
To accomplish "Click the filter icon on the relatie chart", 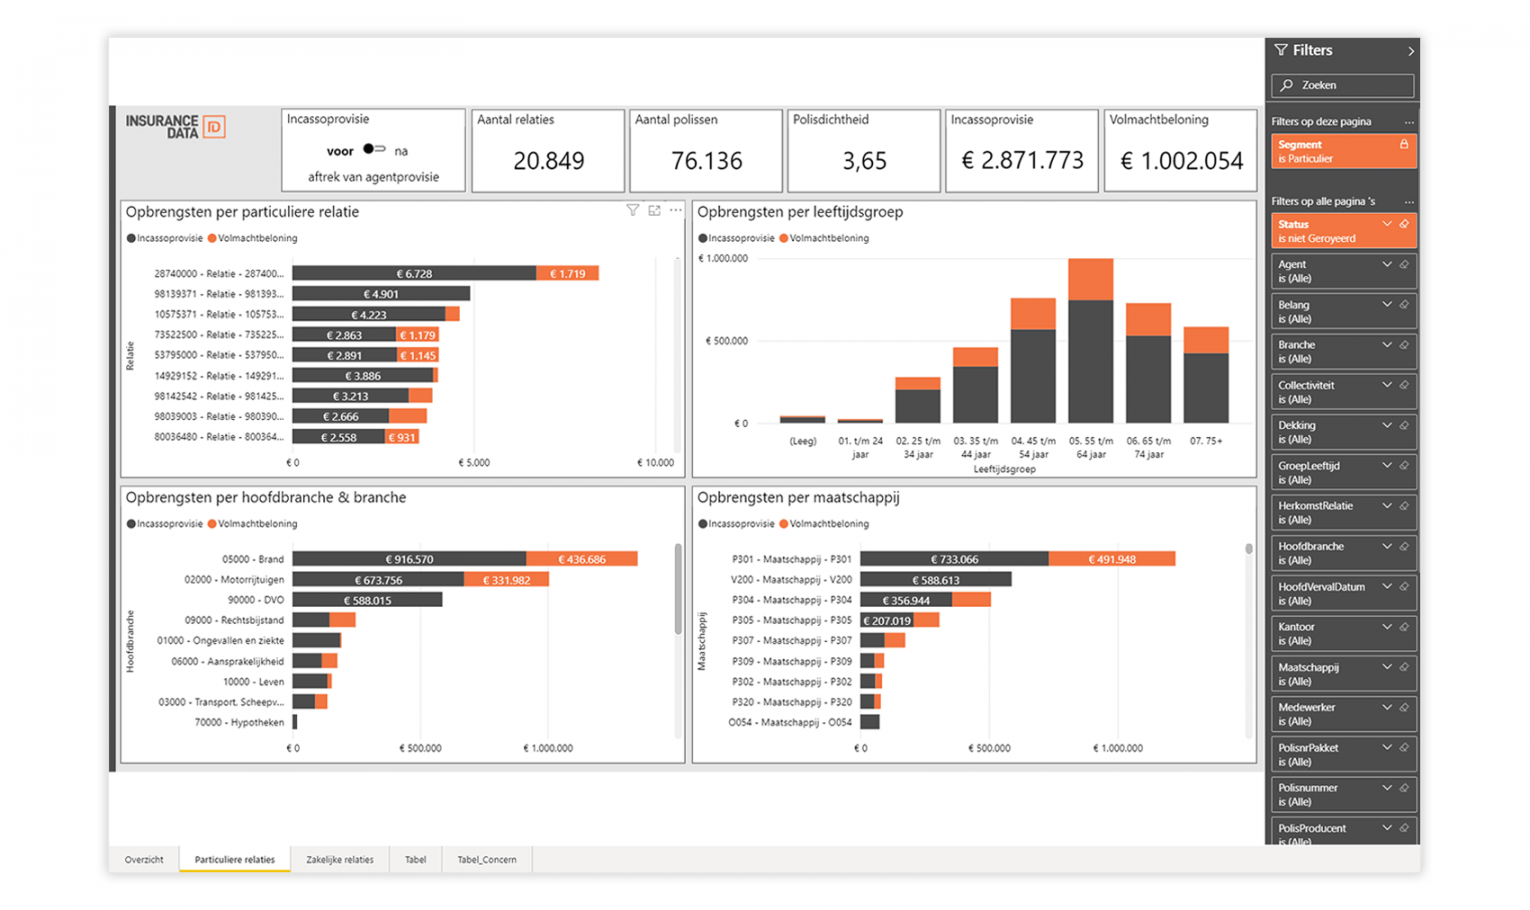I will 632,210.
